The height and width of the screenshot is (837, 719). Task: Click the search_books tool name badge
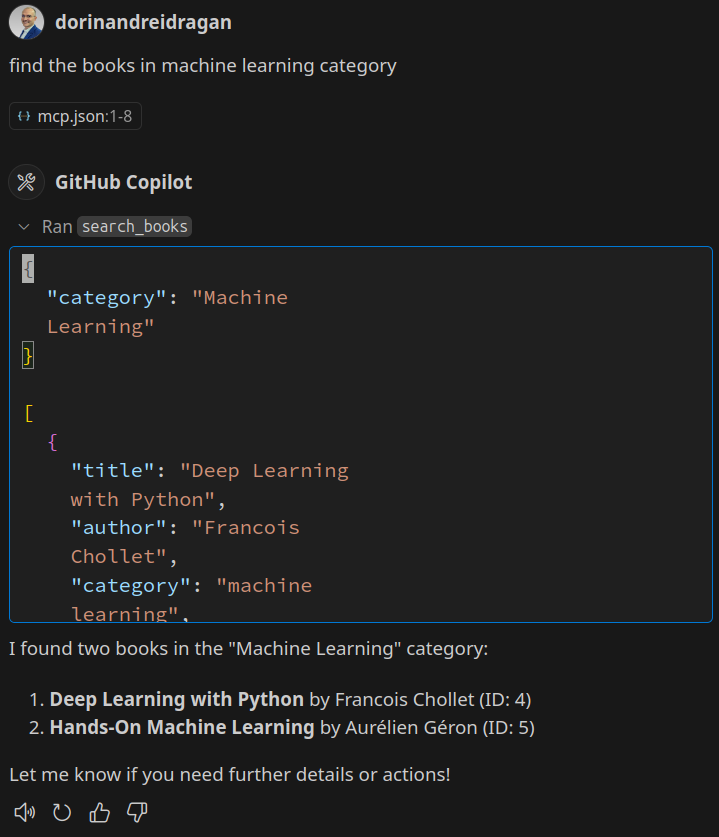tap(134, 227)
